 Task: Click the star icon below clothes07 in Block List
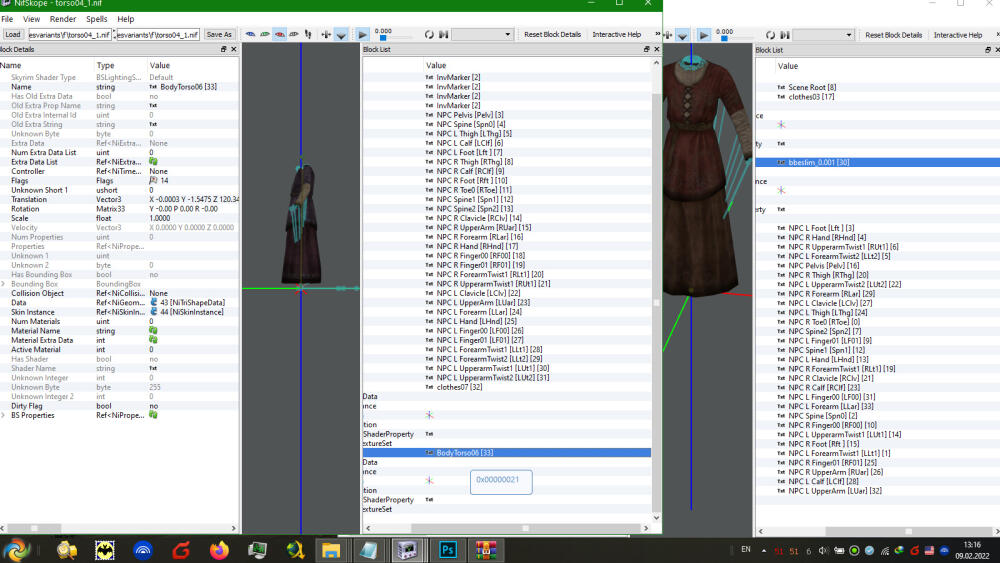coord(429,415)
